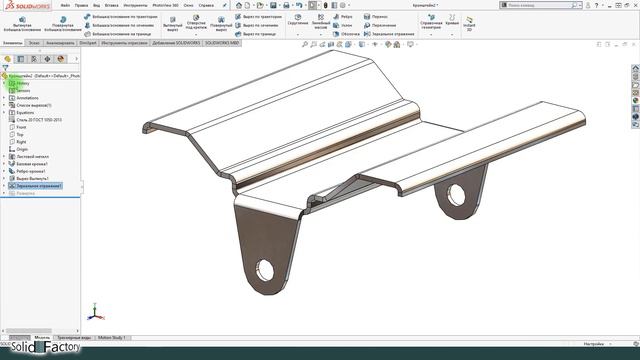
Task: Expand the Вырез-Вытянуть1 tree node
Action: tap(4, 178)
